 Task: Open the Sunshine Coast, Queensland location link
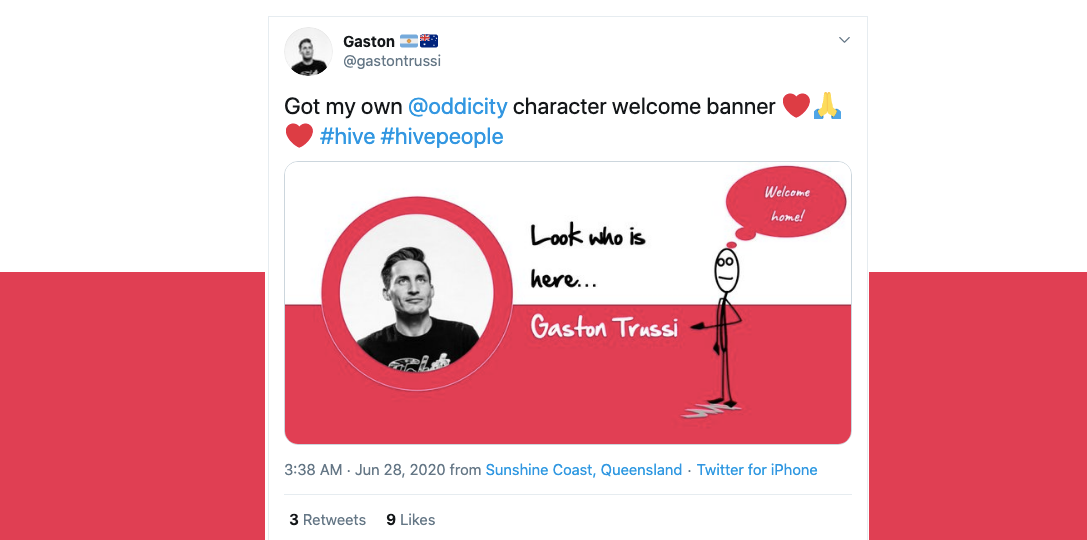pyautogui.click(x=584, y=470)
